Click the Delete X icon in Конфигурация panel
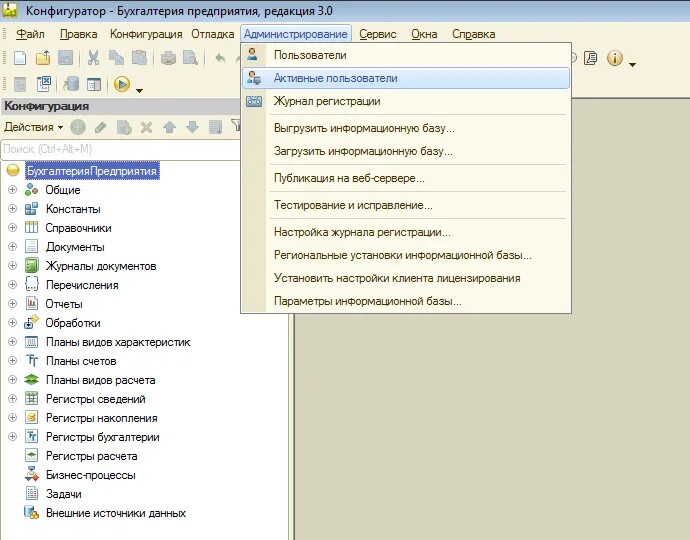Viewport: 690px width, 540px height. pos(147,127)
